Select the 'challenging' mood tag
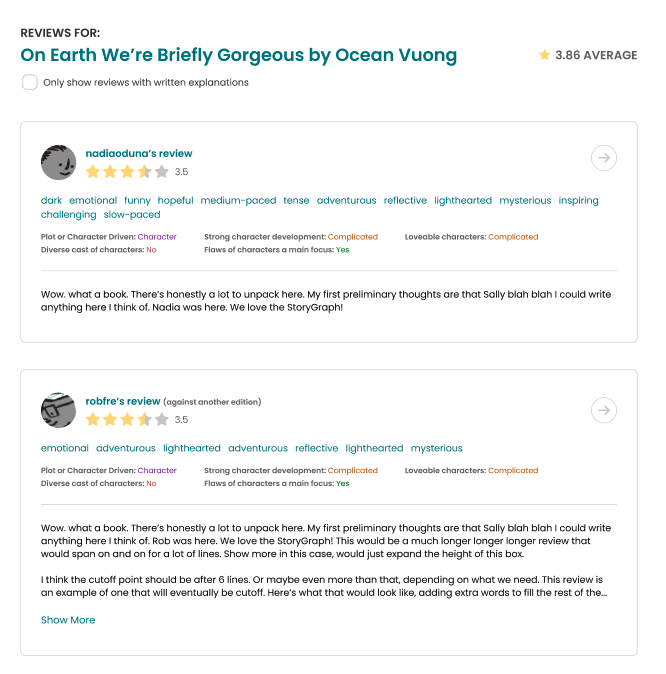Image resolution: width=666 pixels, height=674 pixels. (68, 215)
